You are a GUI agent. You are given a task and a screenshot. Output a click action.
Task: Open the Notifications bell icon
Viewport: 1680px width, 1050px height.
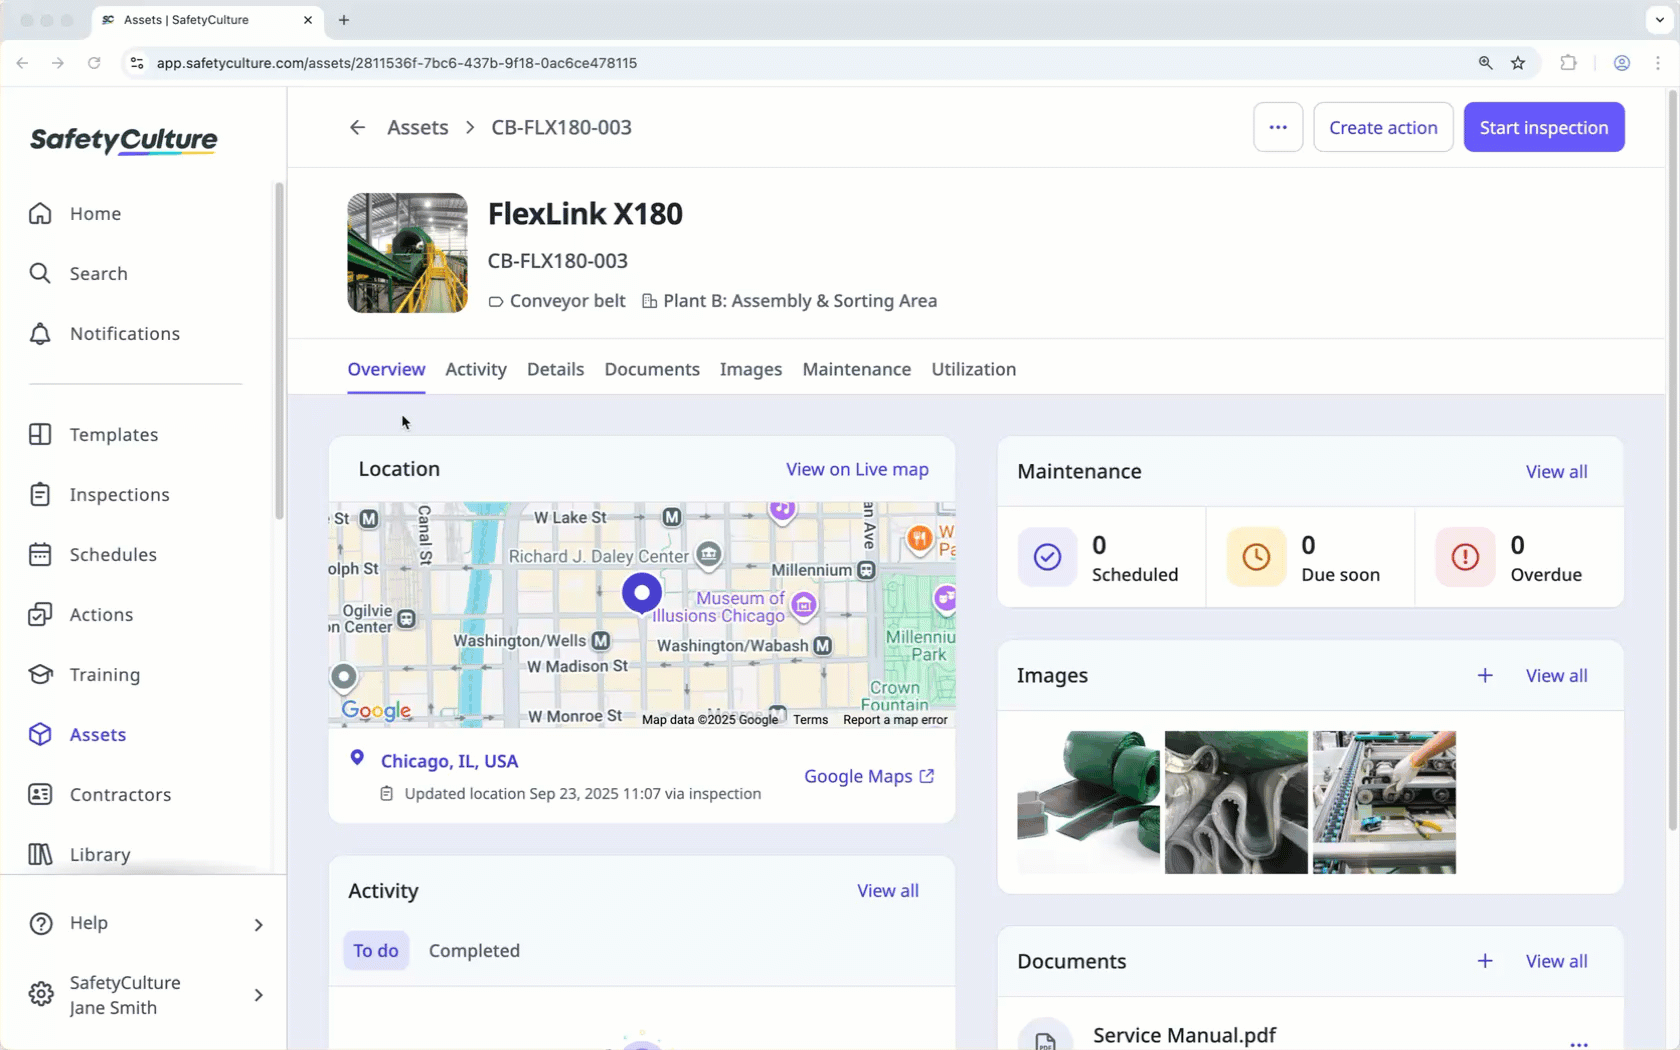tap(40, 333)
